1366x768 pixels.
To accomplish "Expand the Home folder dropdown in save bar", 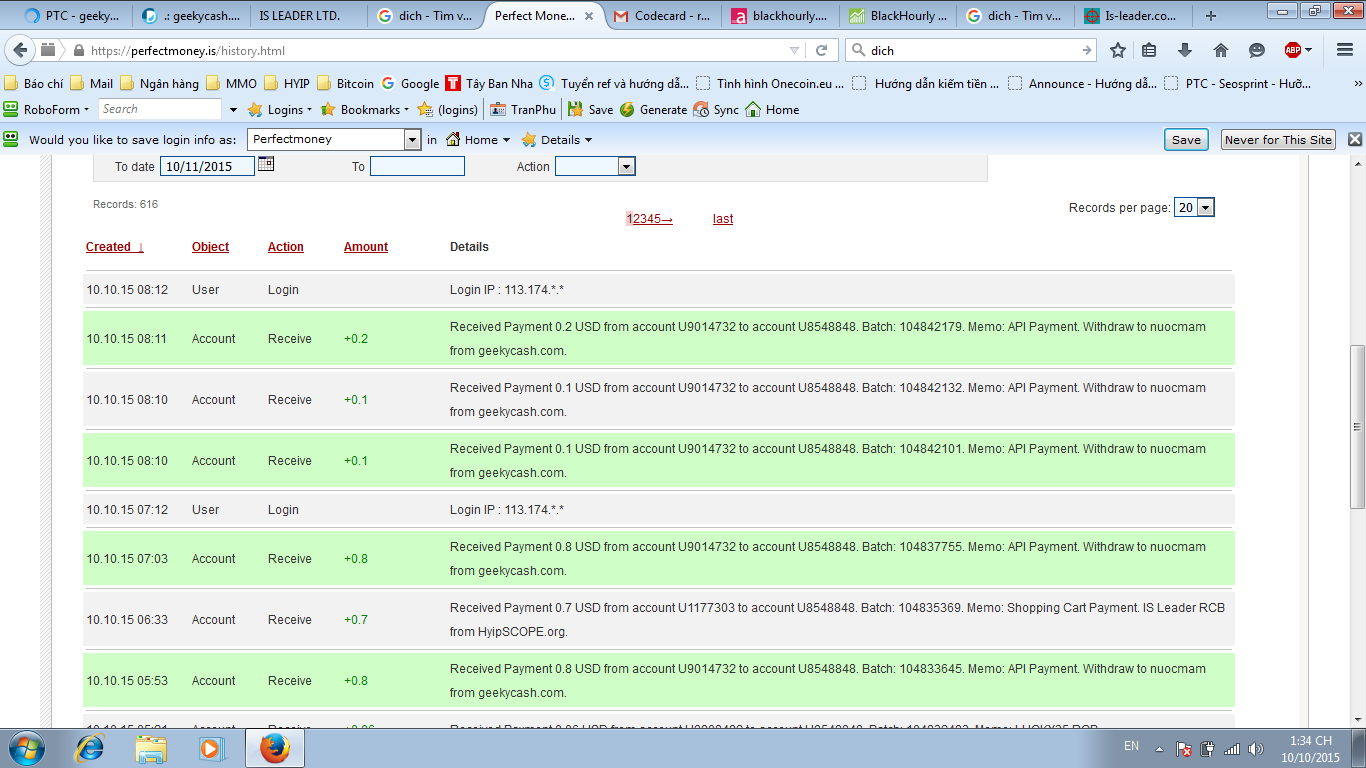I will tap(478, 140).
